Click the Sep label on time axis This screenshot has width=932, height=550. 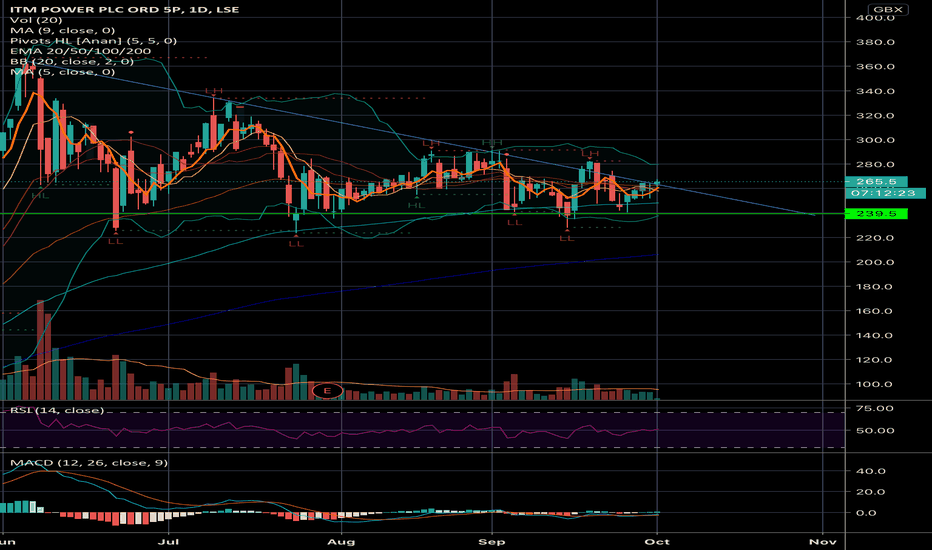pos(492,542)
